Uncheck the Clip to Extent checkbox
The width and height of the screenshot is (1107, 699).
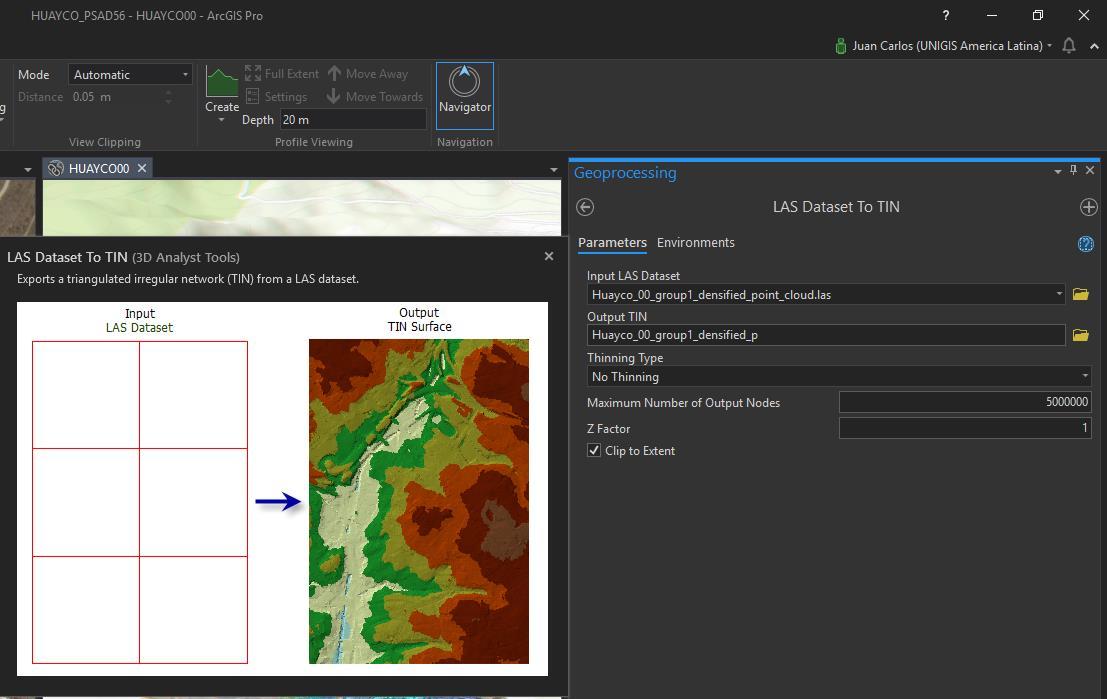pos(594,451)
